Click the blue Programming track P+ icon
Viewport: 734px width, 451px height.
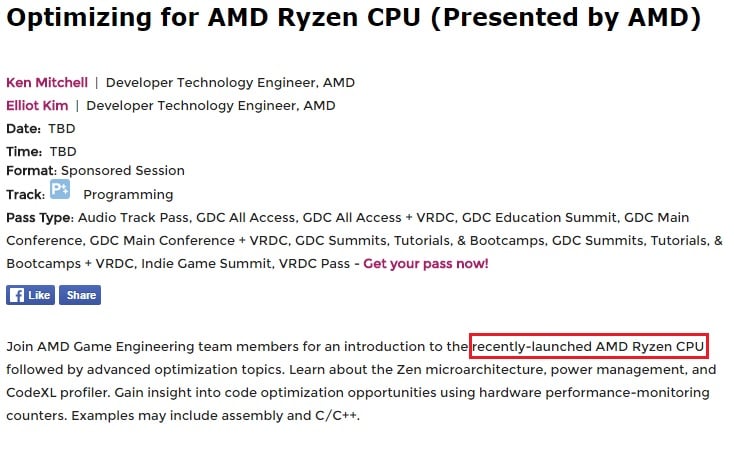(x=60, y=189)
